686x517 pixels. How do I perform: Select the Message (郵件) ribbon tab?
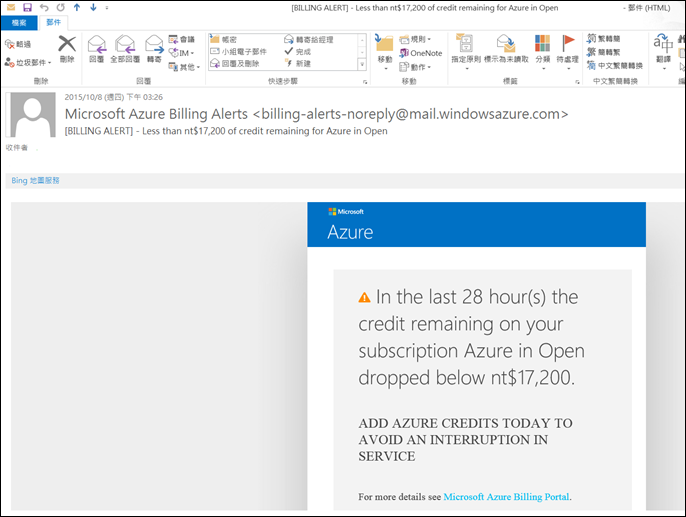click(54, 22)
